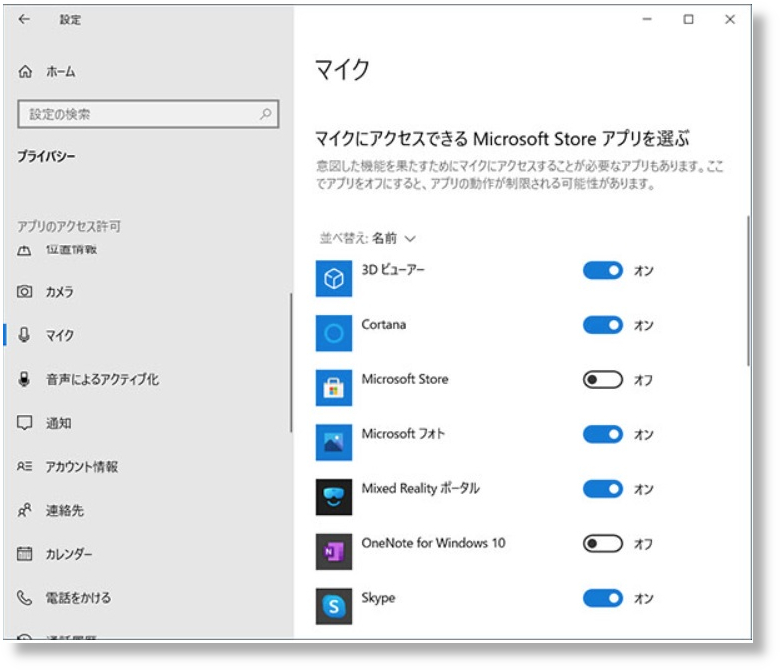This screenshot has width=780, height=670.
Task: Click the 3D ビューアー app icon
Action: (x=334, y=279)
